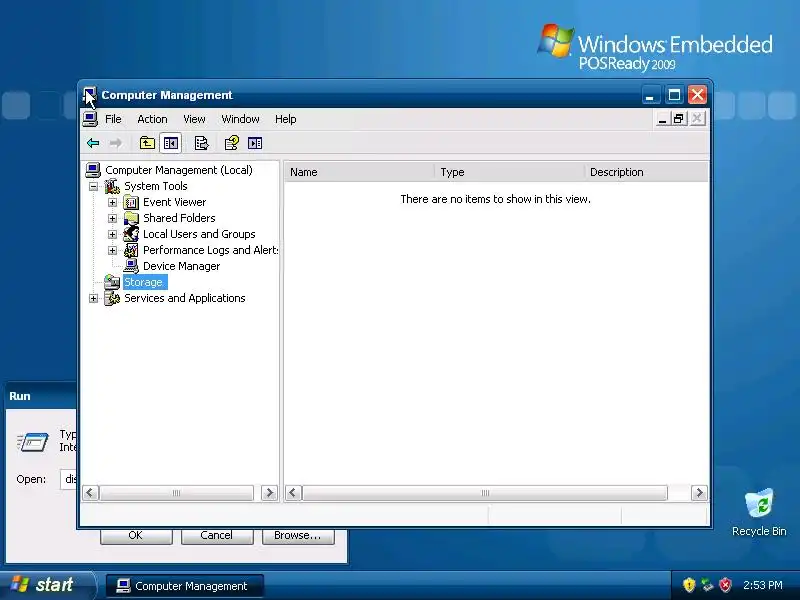Image resolution: width=800 pixels, height=600 pixels.
Task: Open the Help menu
Action: point(285,119)
